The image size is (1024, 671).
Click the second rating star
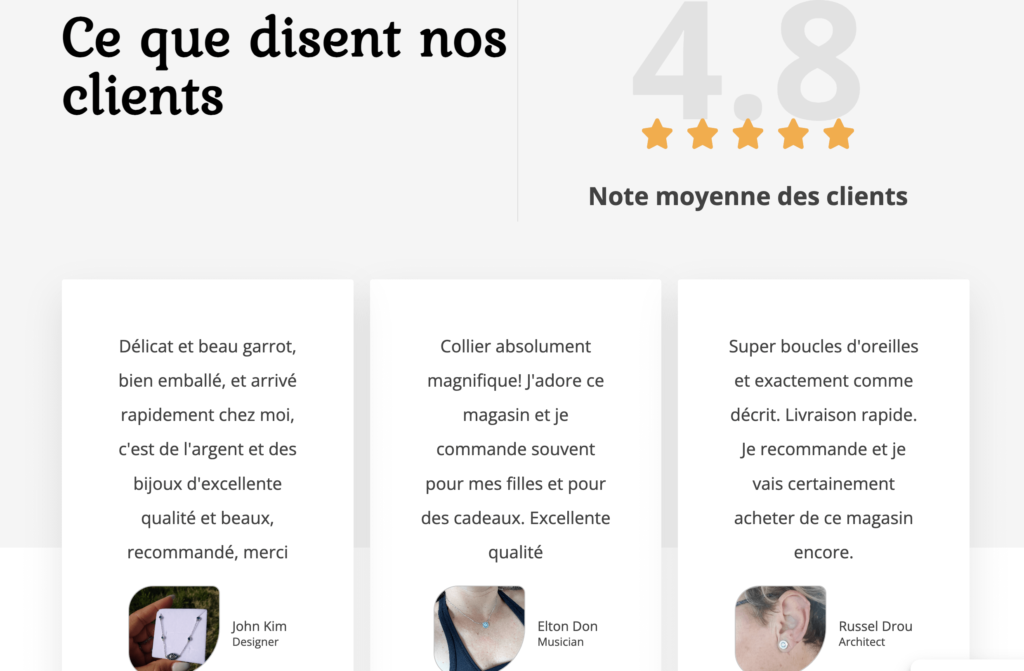coord(703,134)
